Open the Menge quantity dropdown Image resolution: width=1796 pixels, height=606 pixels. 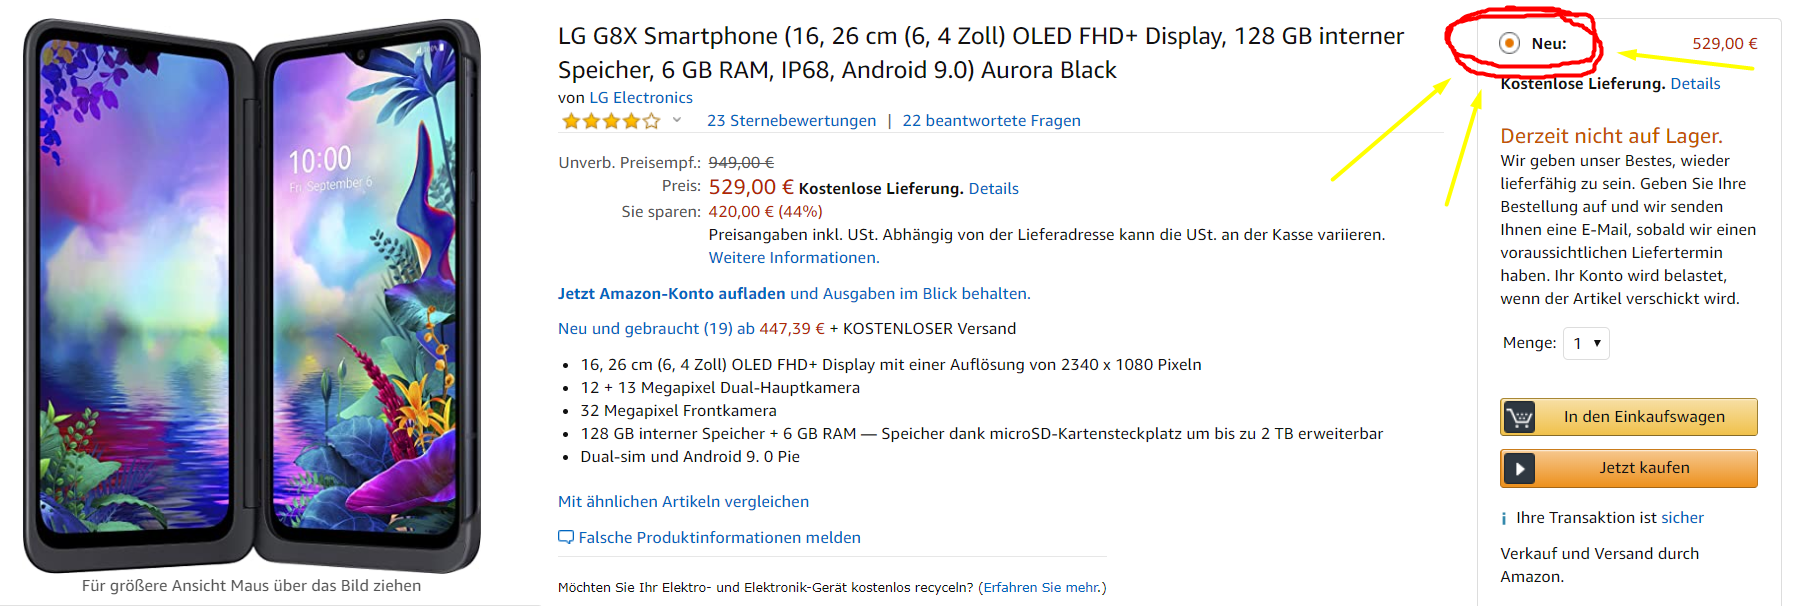1586,343
